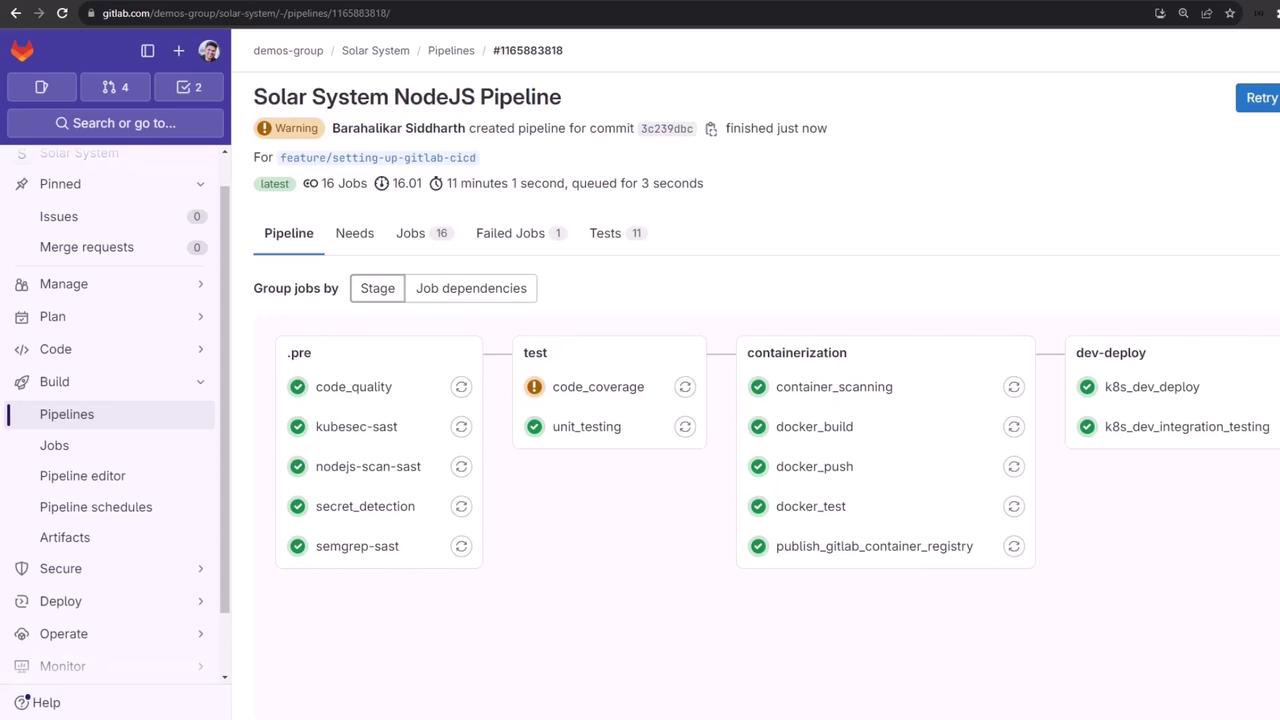Screen dimensions: 1280x720
Task: Group jobs by Job dependencies
Action: pyautogui.click(x=471, y=288)
